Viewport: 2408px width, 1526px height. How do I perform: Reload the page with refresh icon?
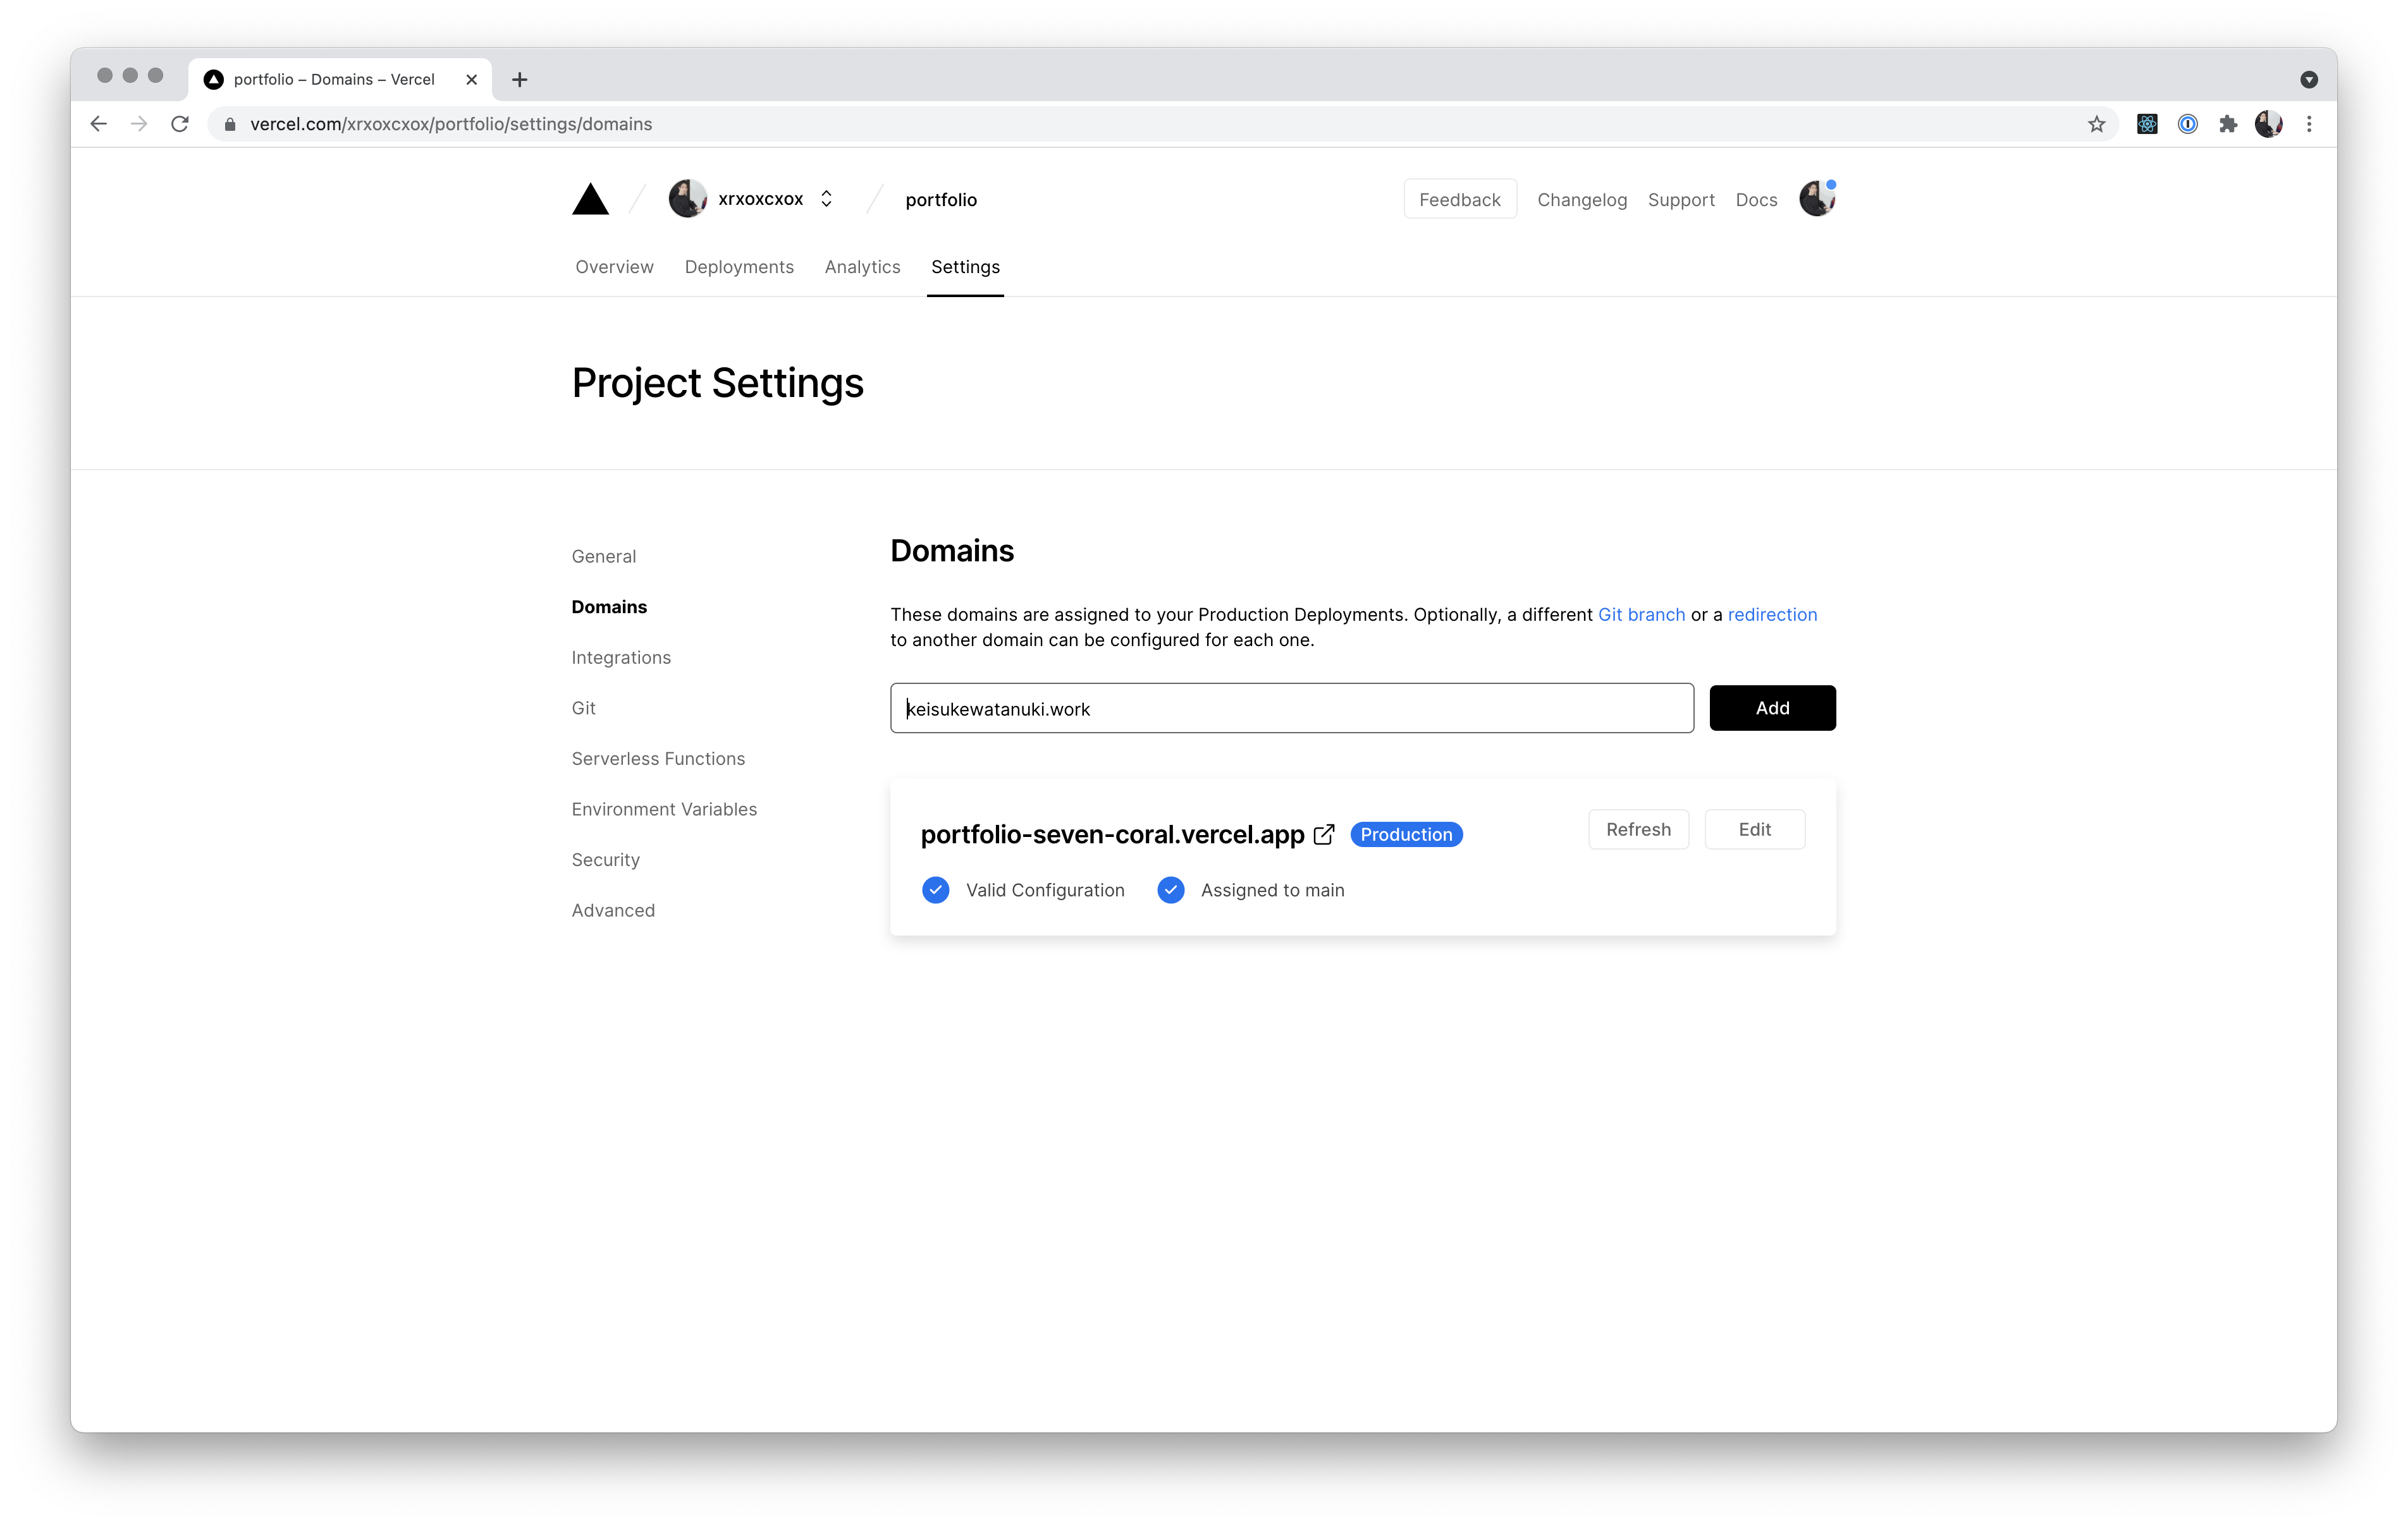pos(180,124)
